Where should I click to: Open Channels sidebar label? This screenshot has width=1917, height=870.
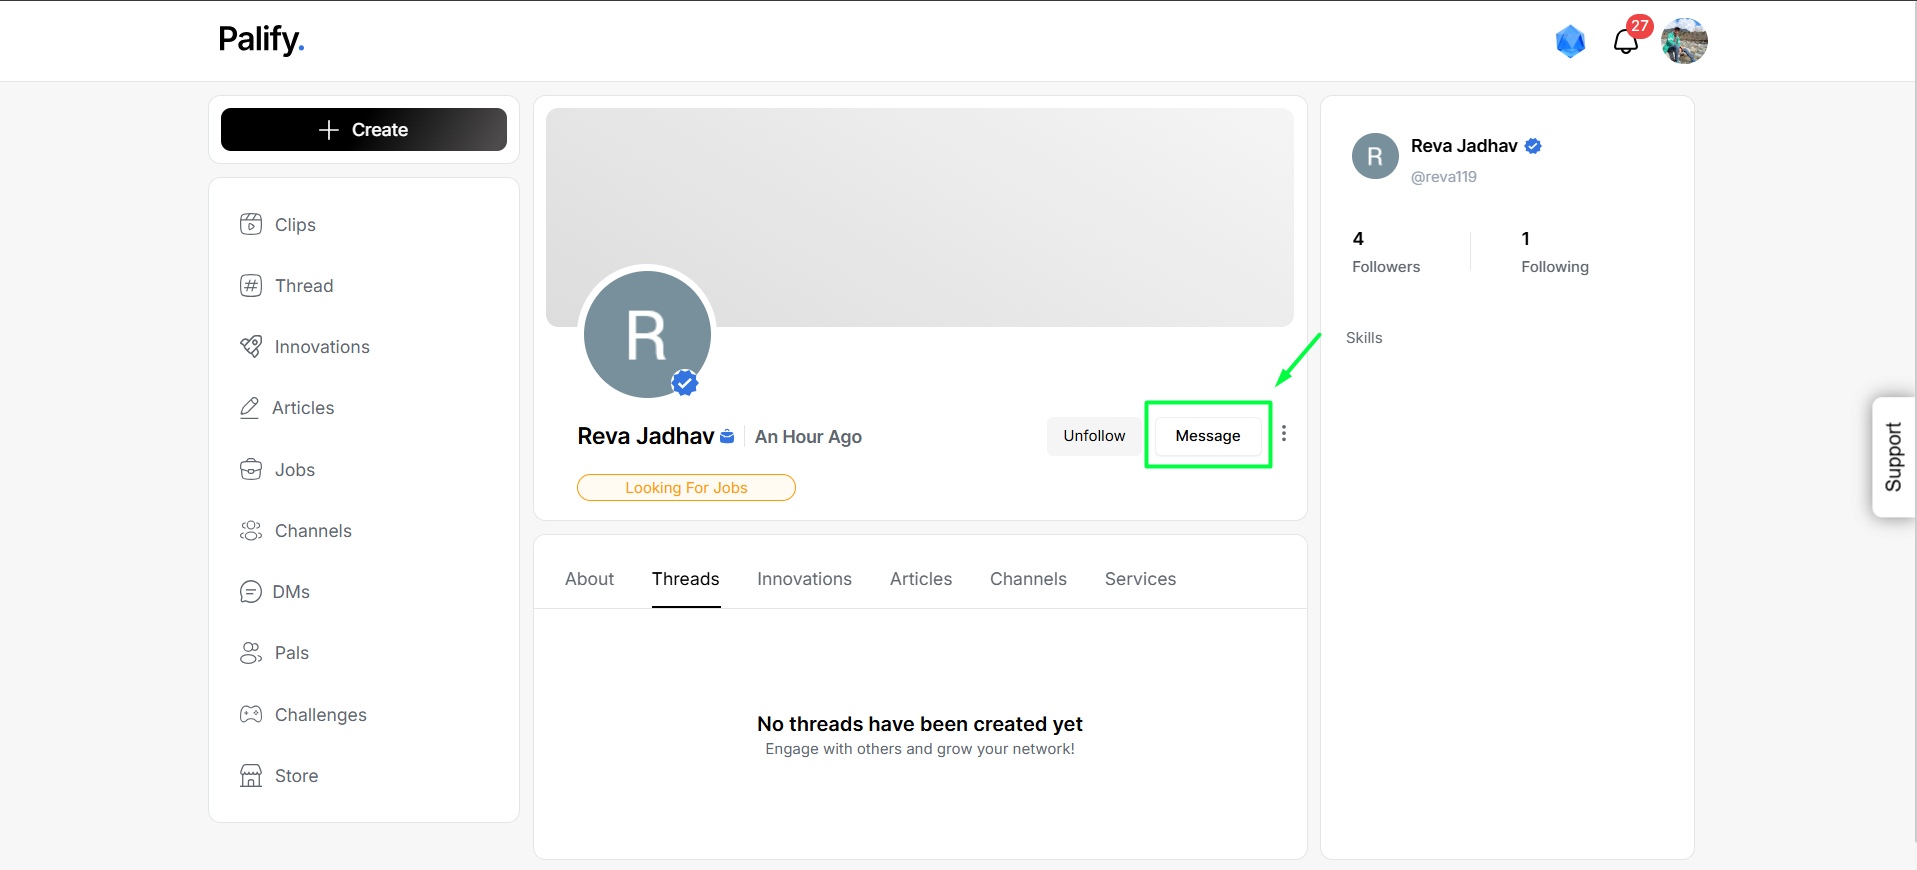tap(313, 531)
